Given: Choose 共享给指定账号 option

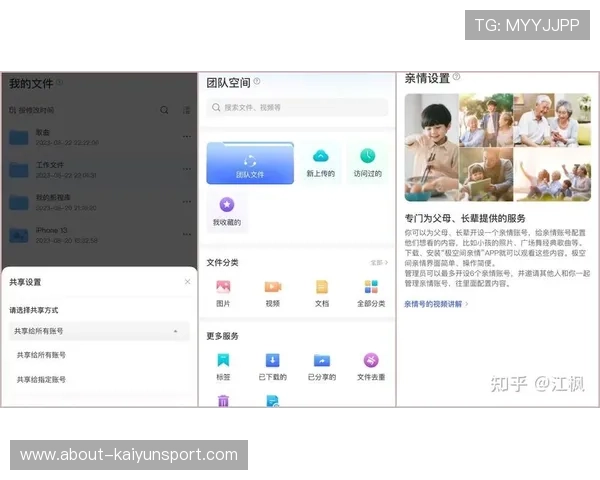Looking at the screenshot, I should point(41,380).
